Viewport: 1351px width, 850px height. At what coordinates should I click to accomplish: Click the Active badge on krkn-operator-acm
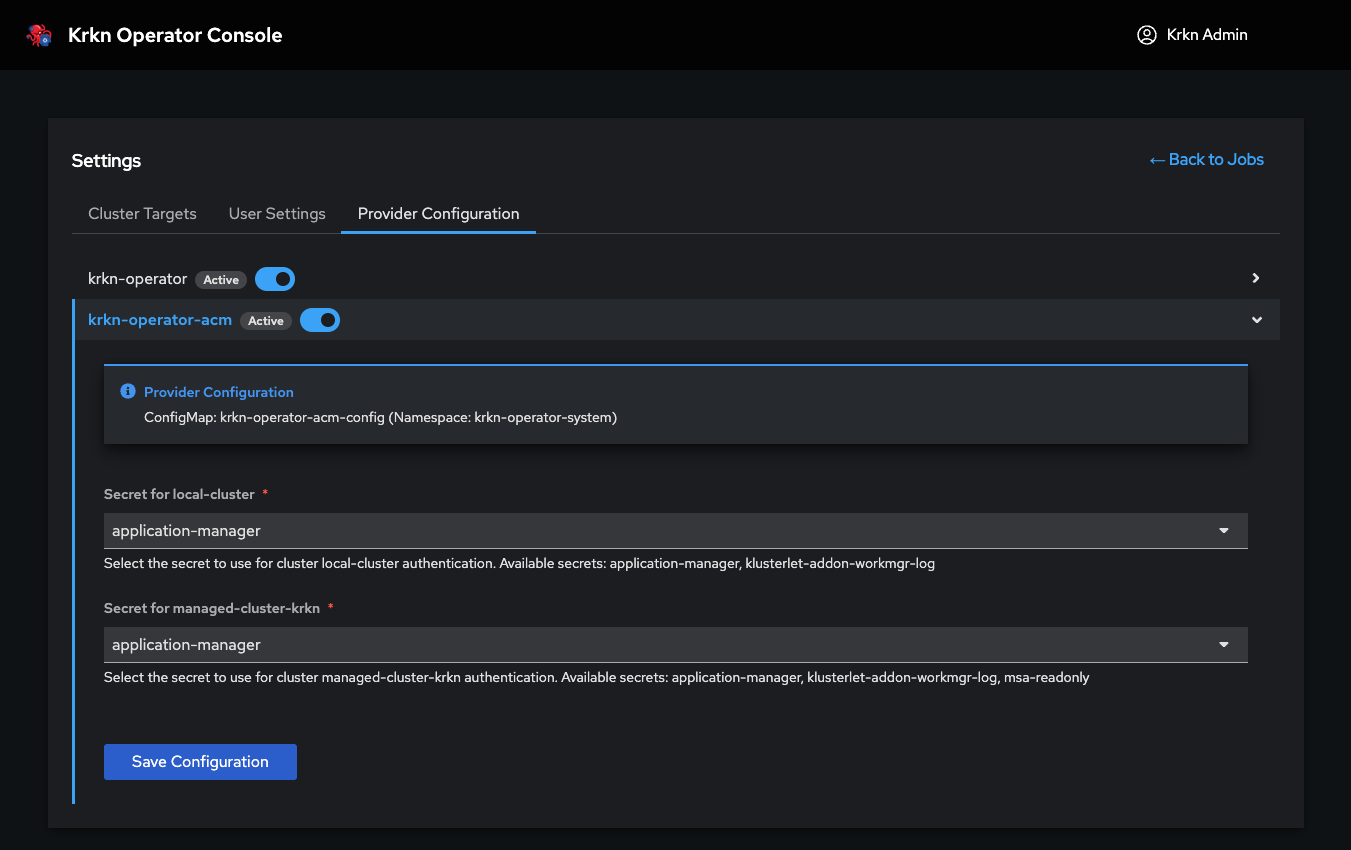(x=266, y=320)
